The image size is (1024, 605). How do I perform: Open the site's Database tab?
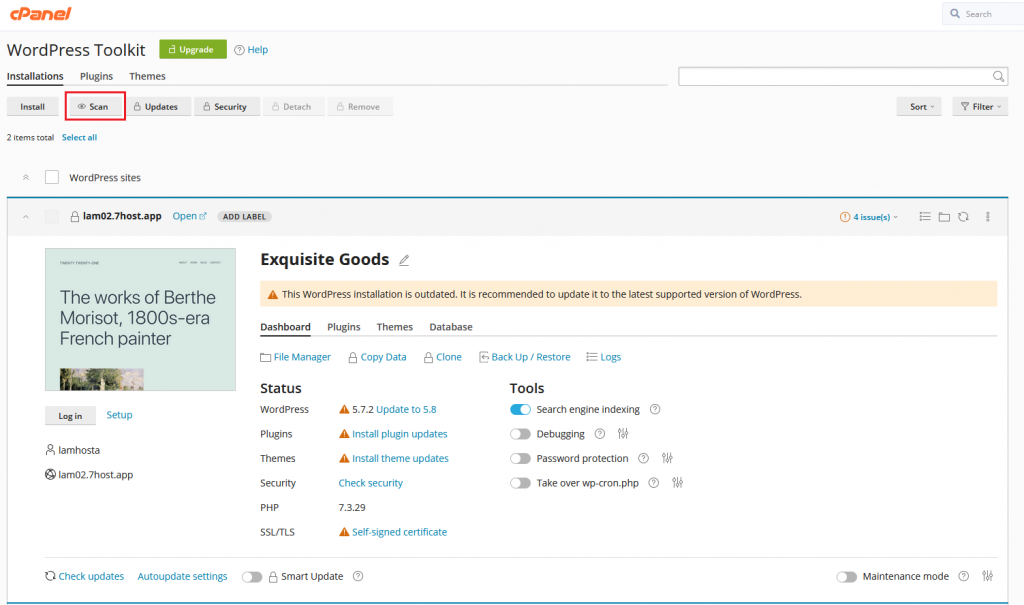[451, 327]
